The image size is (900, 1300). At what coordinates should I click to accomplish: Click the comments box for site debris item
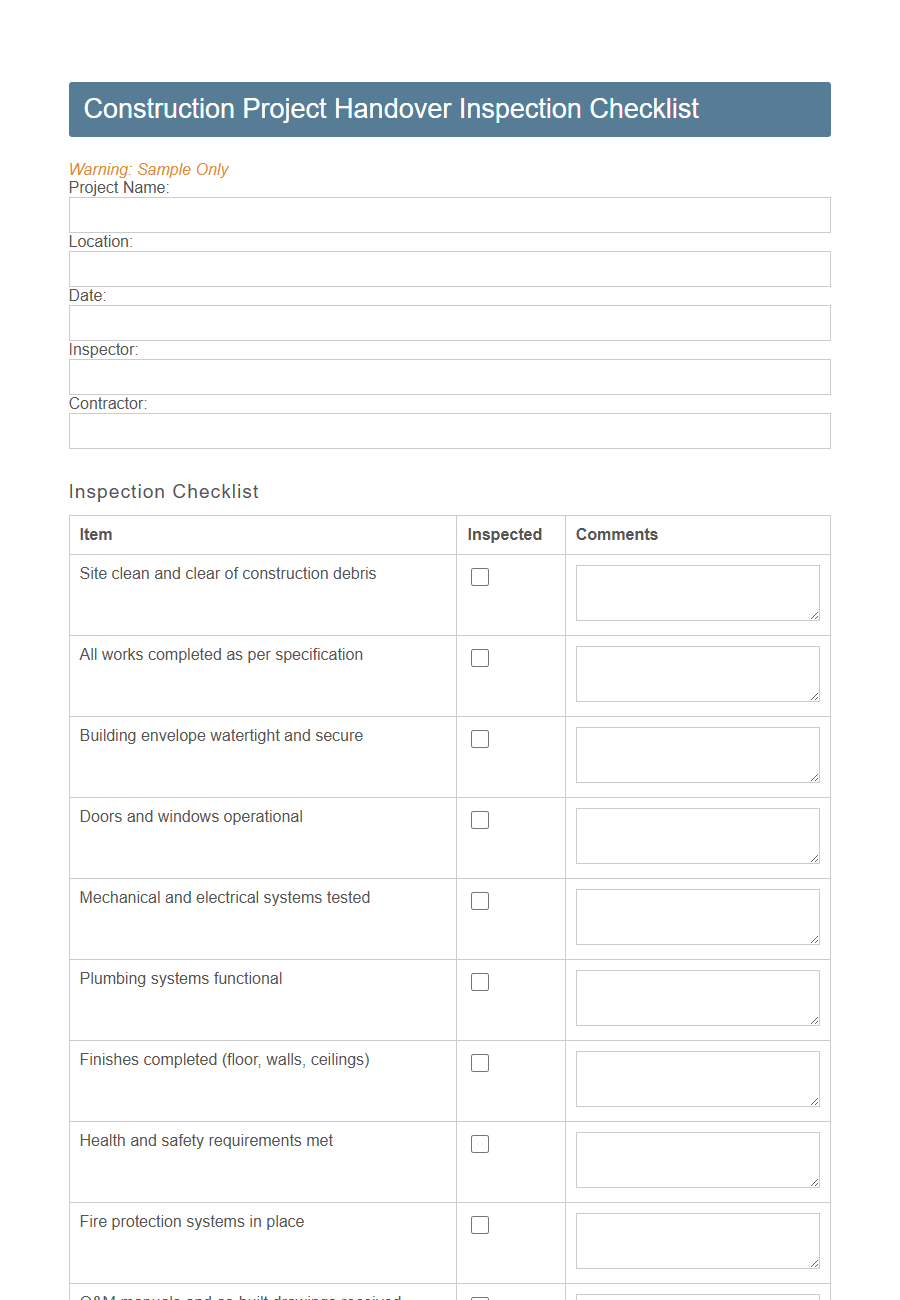pyautogui.click(x=697, y=592)
